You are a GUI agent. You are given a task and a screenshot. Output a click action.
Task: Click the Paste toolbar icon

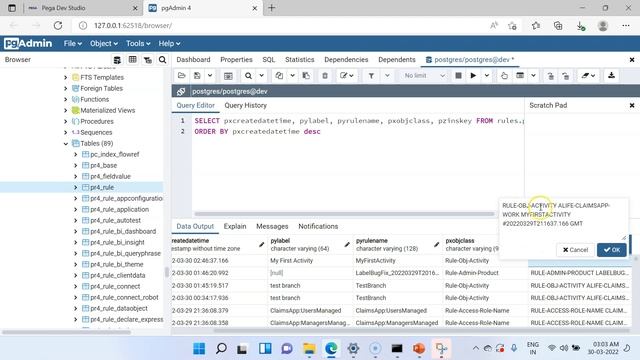coord(306,76)
